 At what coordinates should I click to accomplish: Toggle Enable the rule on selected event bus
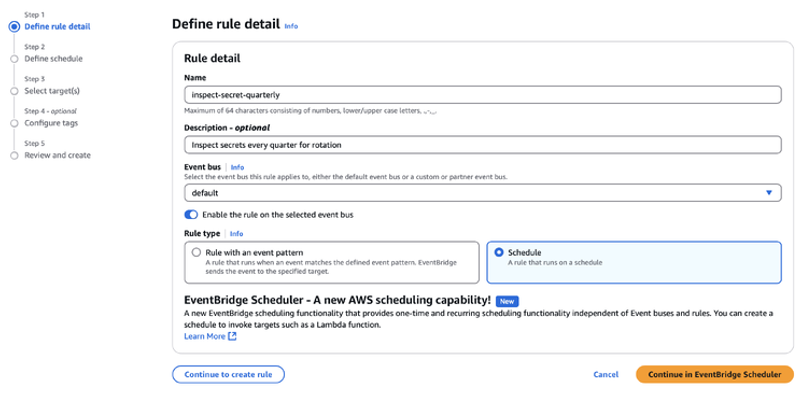point(191,215)
